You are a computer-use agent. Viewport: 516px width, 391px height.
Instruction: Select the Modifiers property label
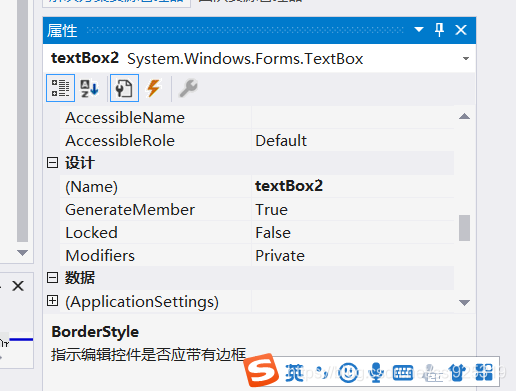click(x=100, y=256)
